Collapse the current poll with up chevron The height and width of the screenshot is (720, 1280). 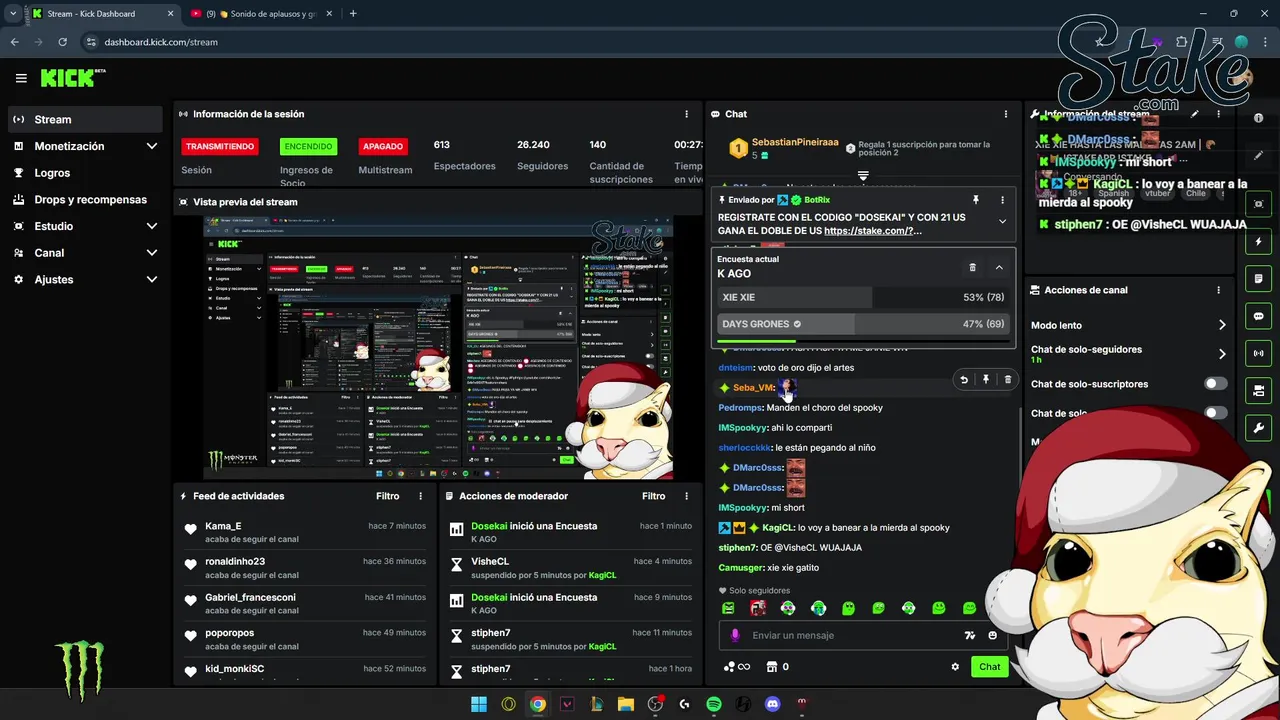(999, 267)
